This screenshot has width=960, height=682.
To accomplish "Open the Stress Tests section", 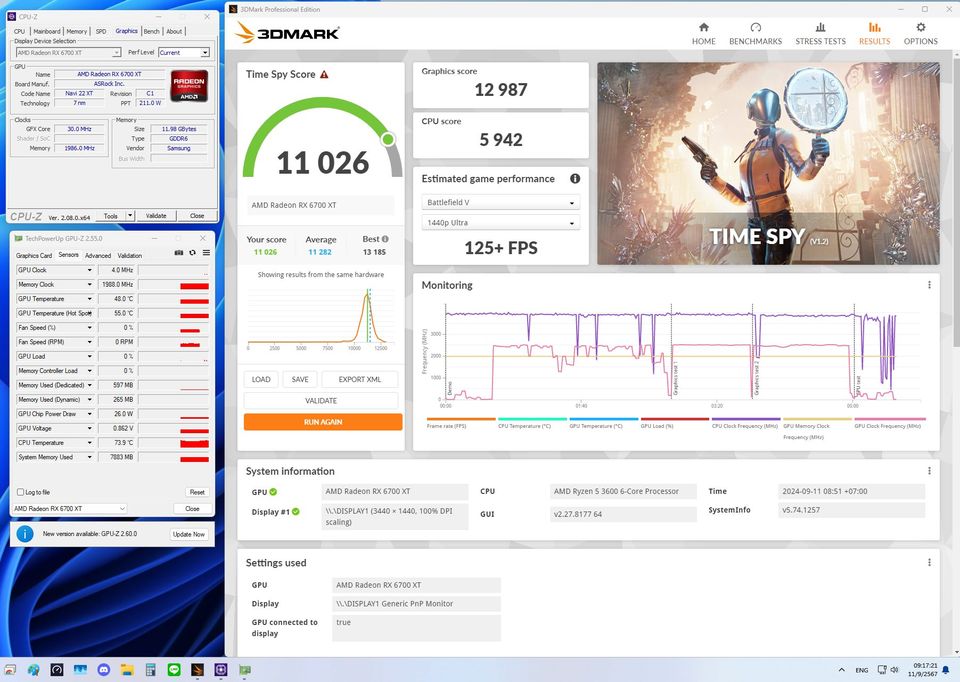I will point(820,34).
